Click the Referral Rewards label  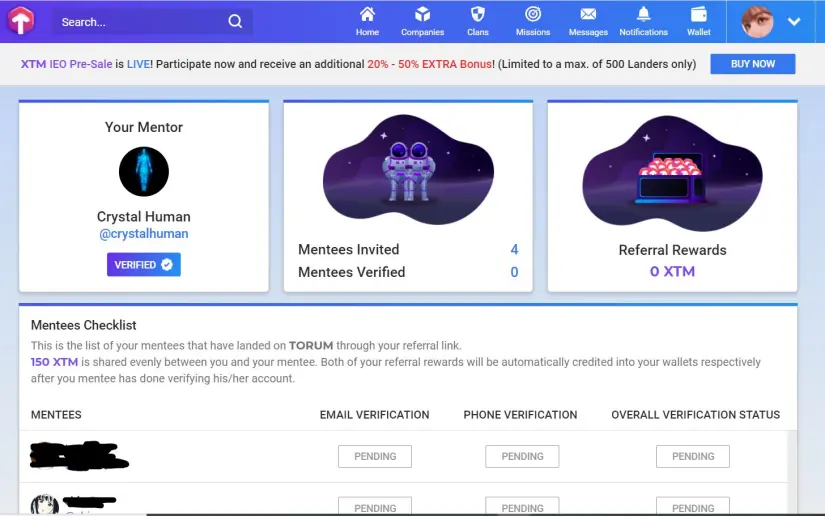click(x=672, y=250)
